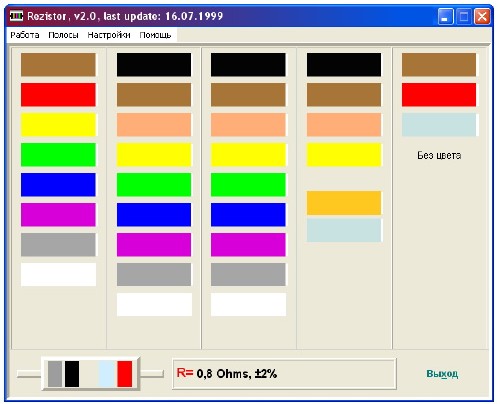Pick gold swatch in multiplier column
The image size is (500, 404).
pos(344,203)
